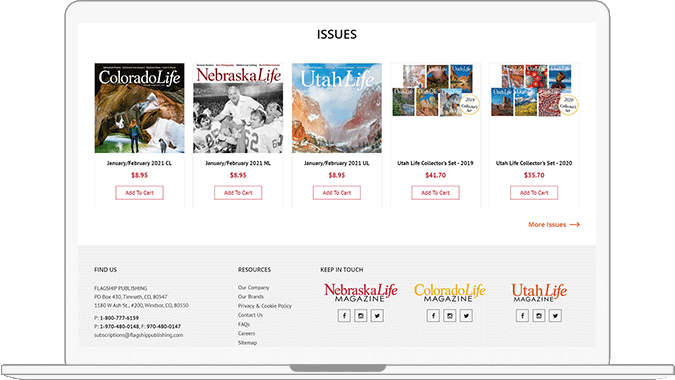Open the Utah Life magazine cover

coord(337,108)
